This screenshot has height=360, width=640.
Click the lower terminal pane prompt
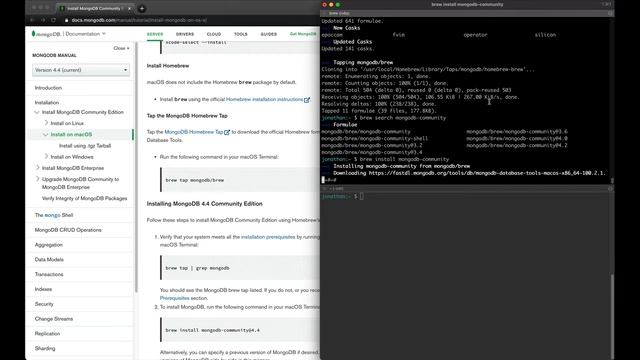tap(342, 196)
